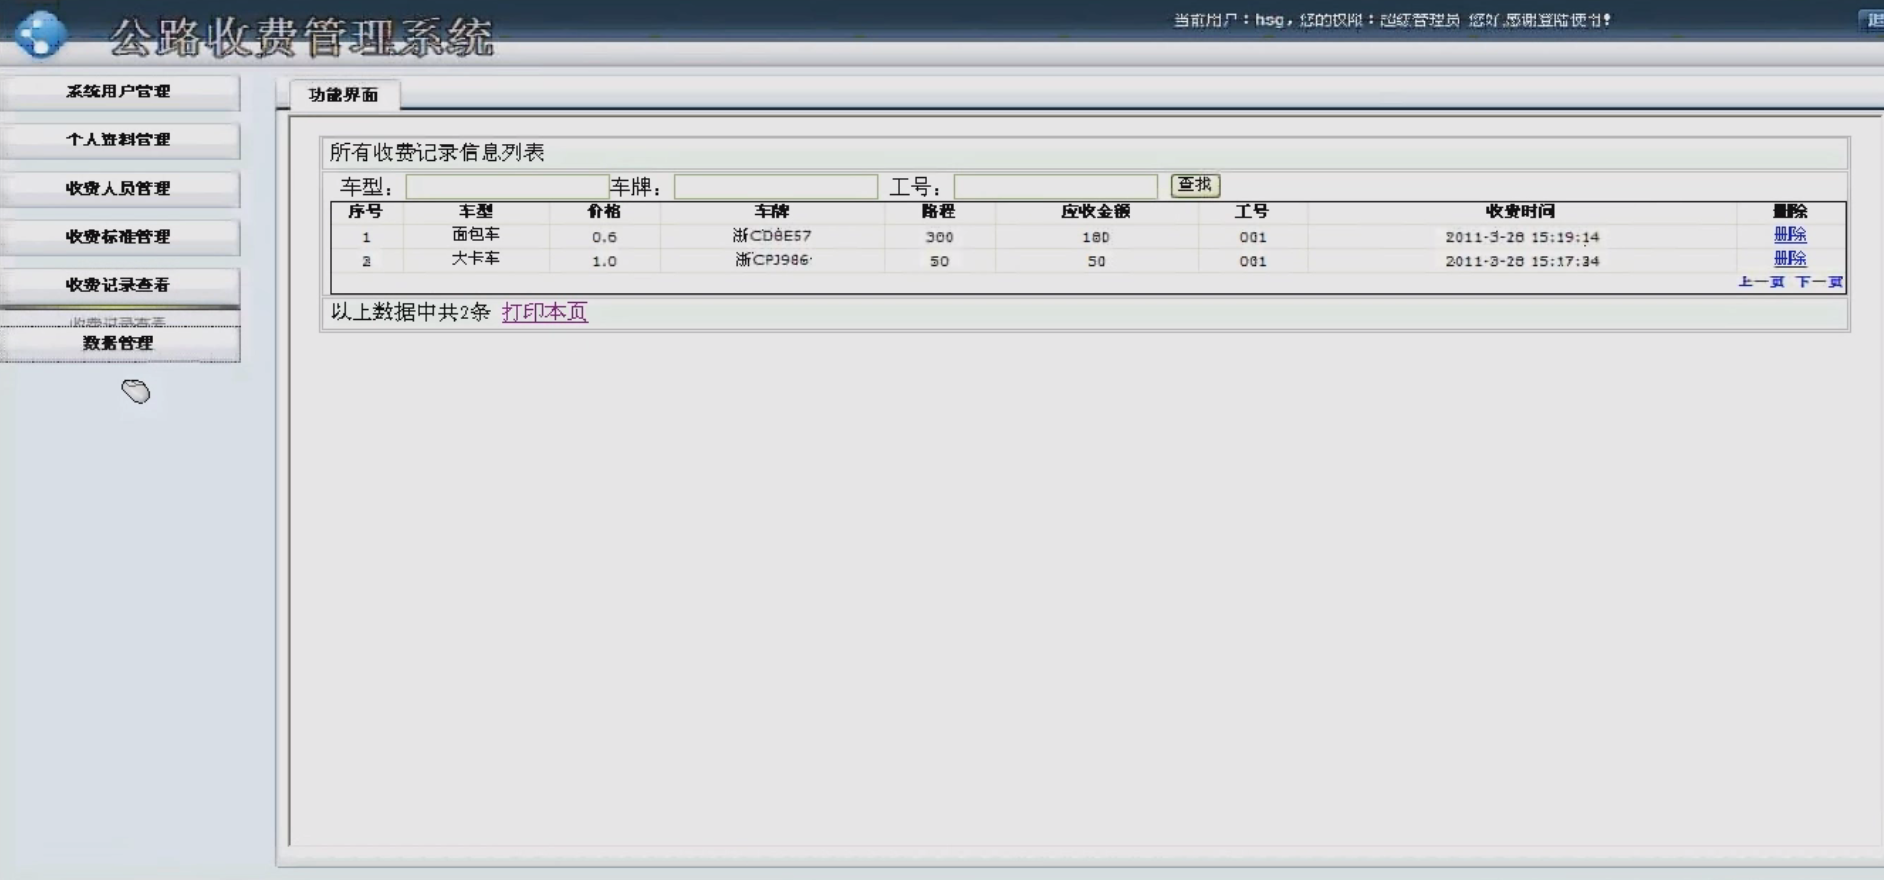Viewport: 1884px width, 880px height.
Task: Expand 收费记录查看 sidebar menu
Action: pyautogui.click(x=119, y=285)
